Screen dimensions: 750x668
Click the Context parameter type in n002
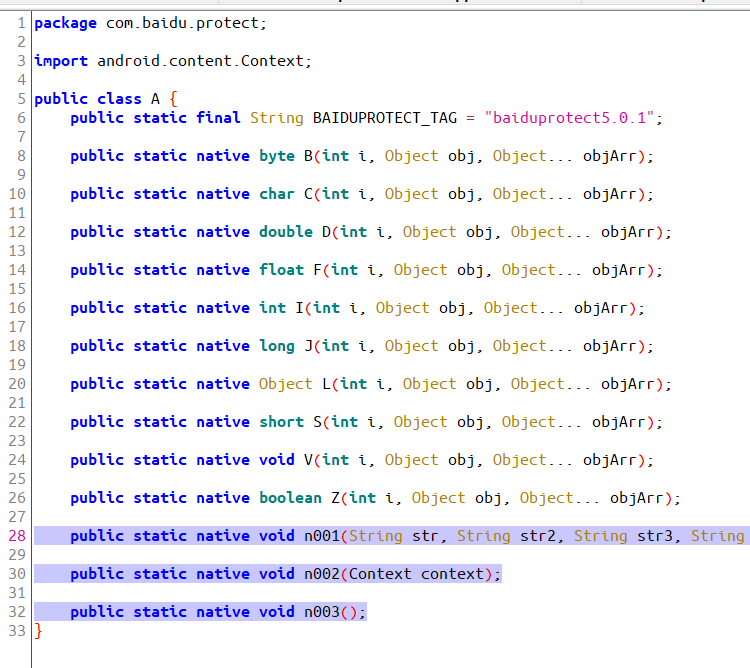pos(380,574)
